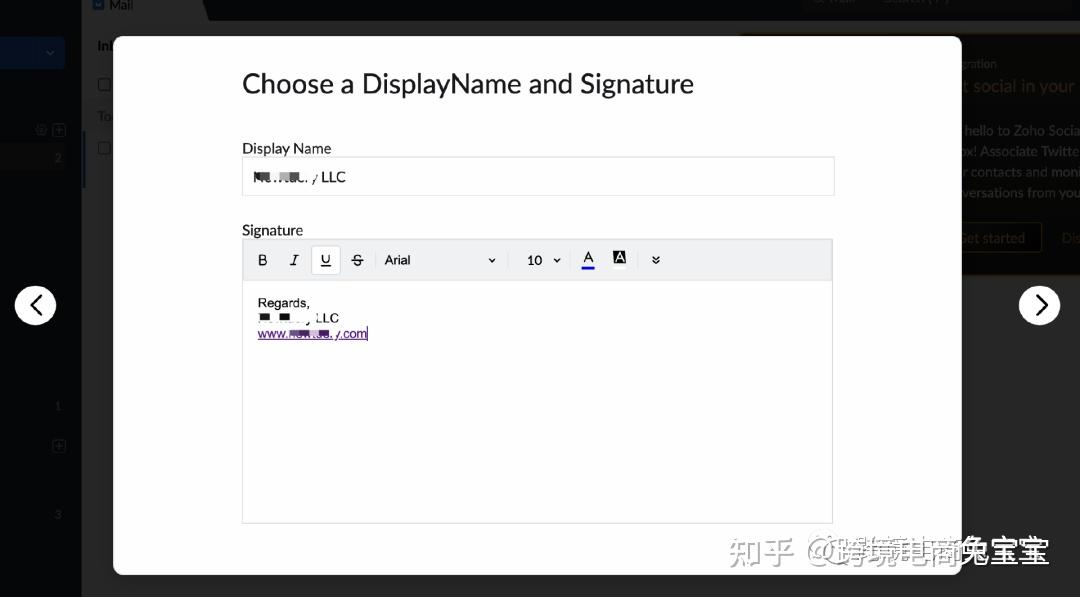Open the text background color picker
The height and width of the screenshot is (597, 1080).
[x=619, y=259]
